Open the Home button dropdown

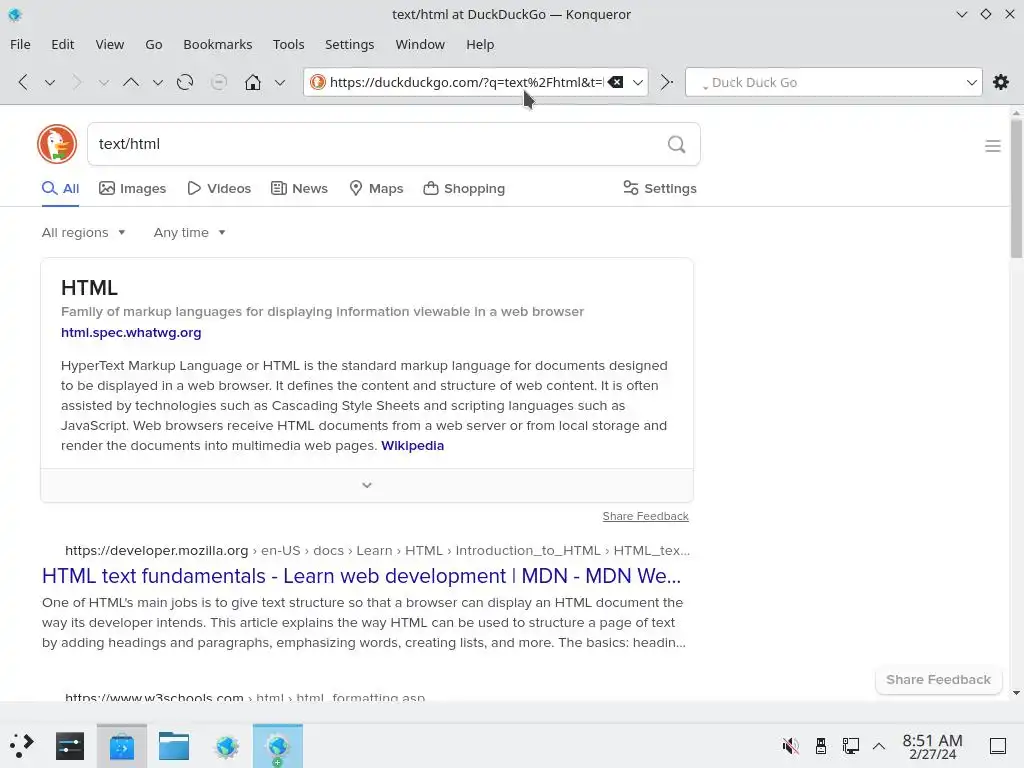[x=280, y=83]
